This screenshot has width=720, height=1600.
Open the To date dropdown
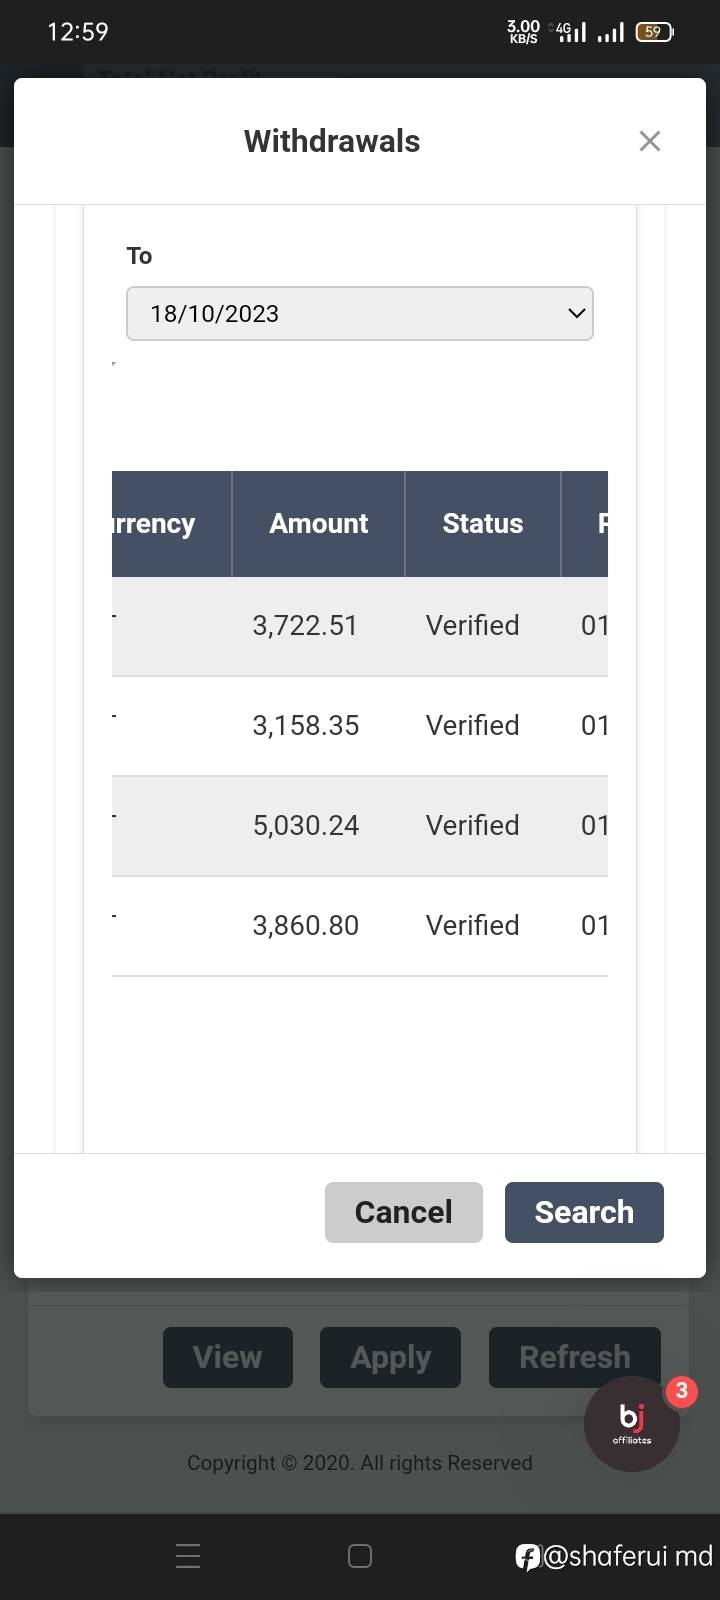pyautogui.click(x=359, y=314)
